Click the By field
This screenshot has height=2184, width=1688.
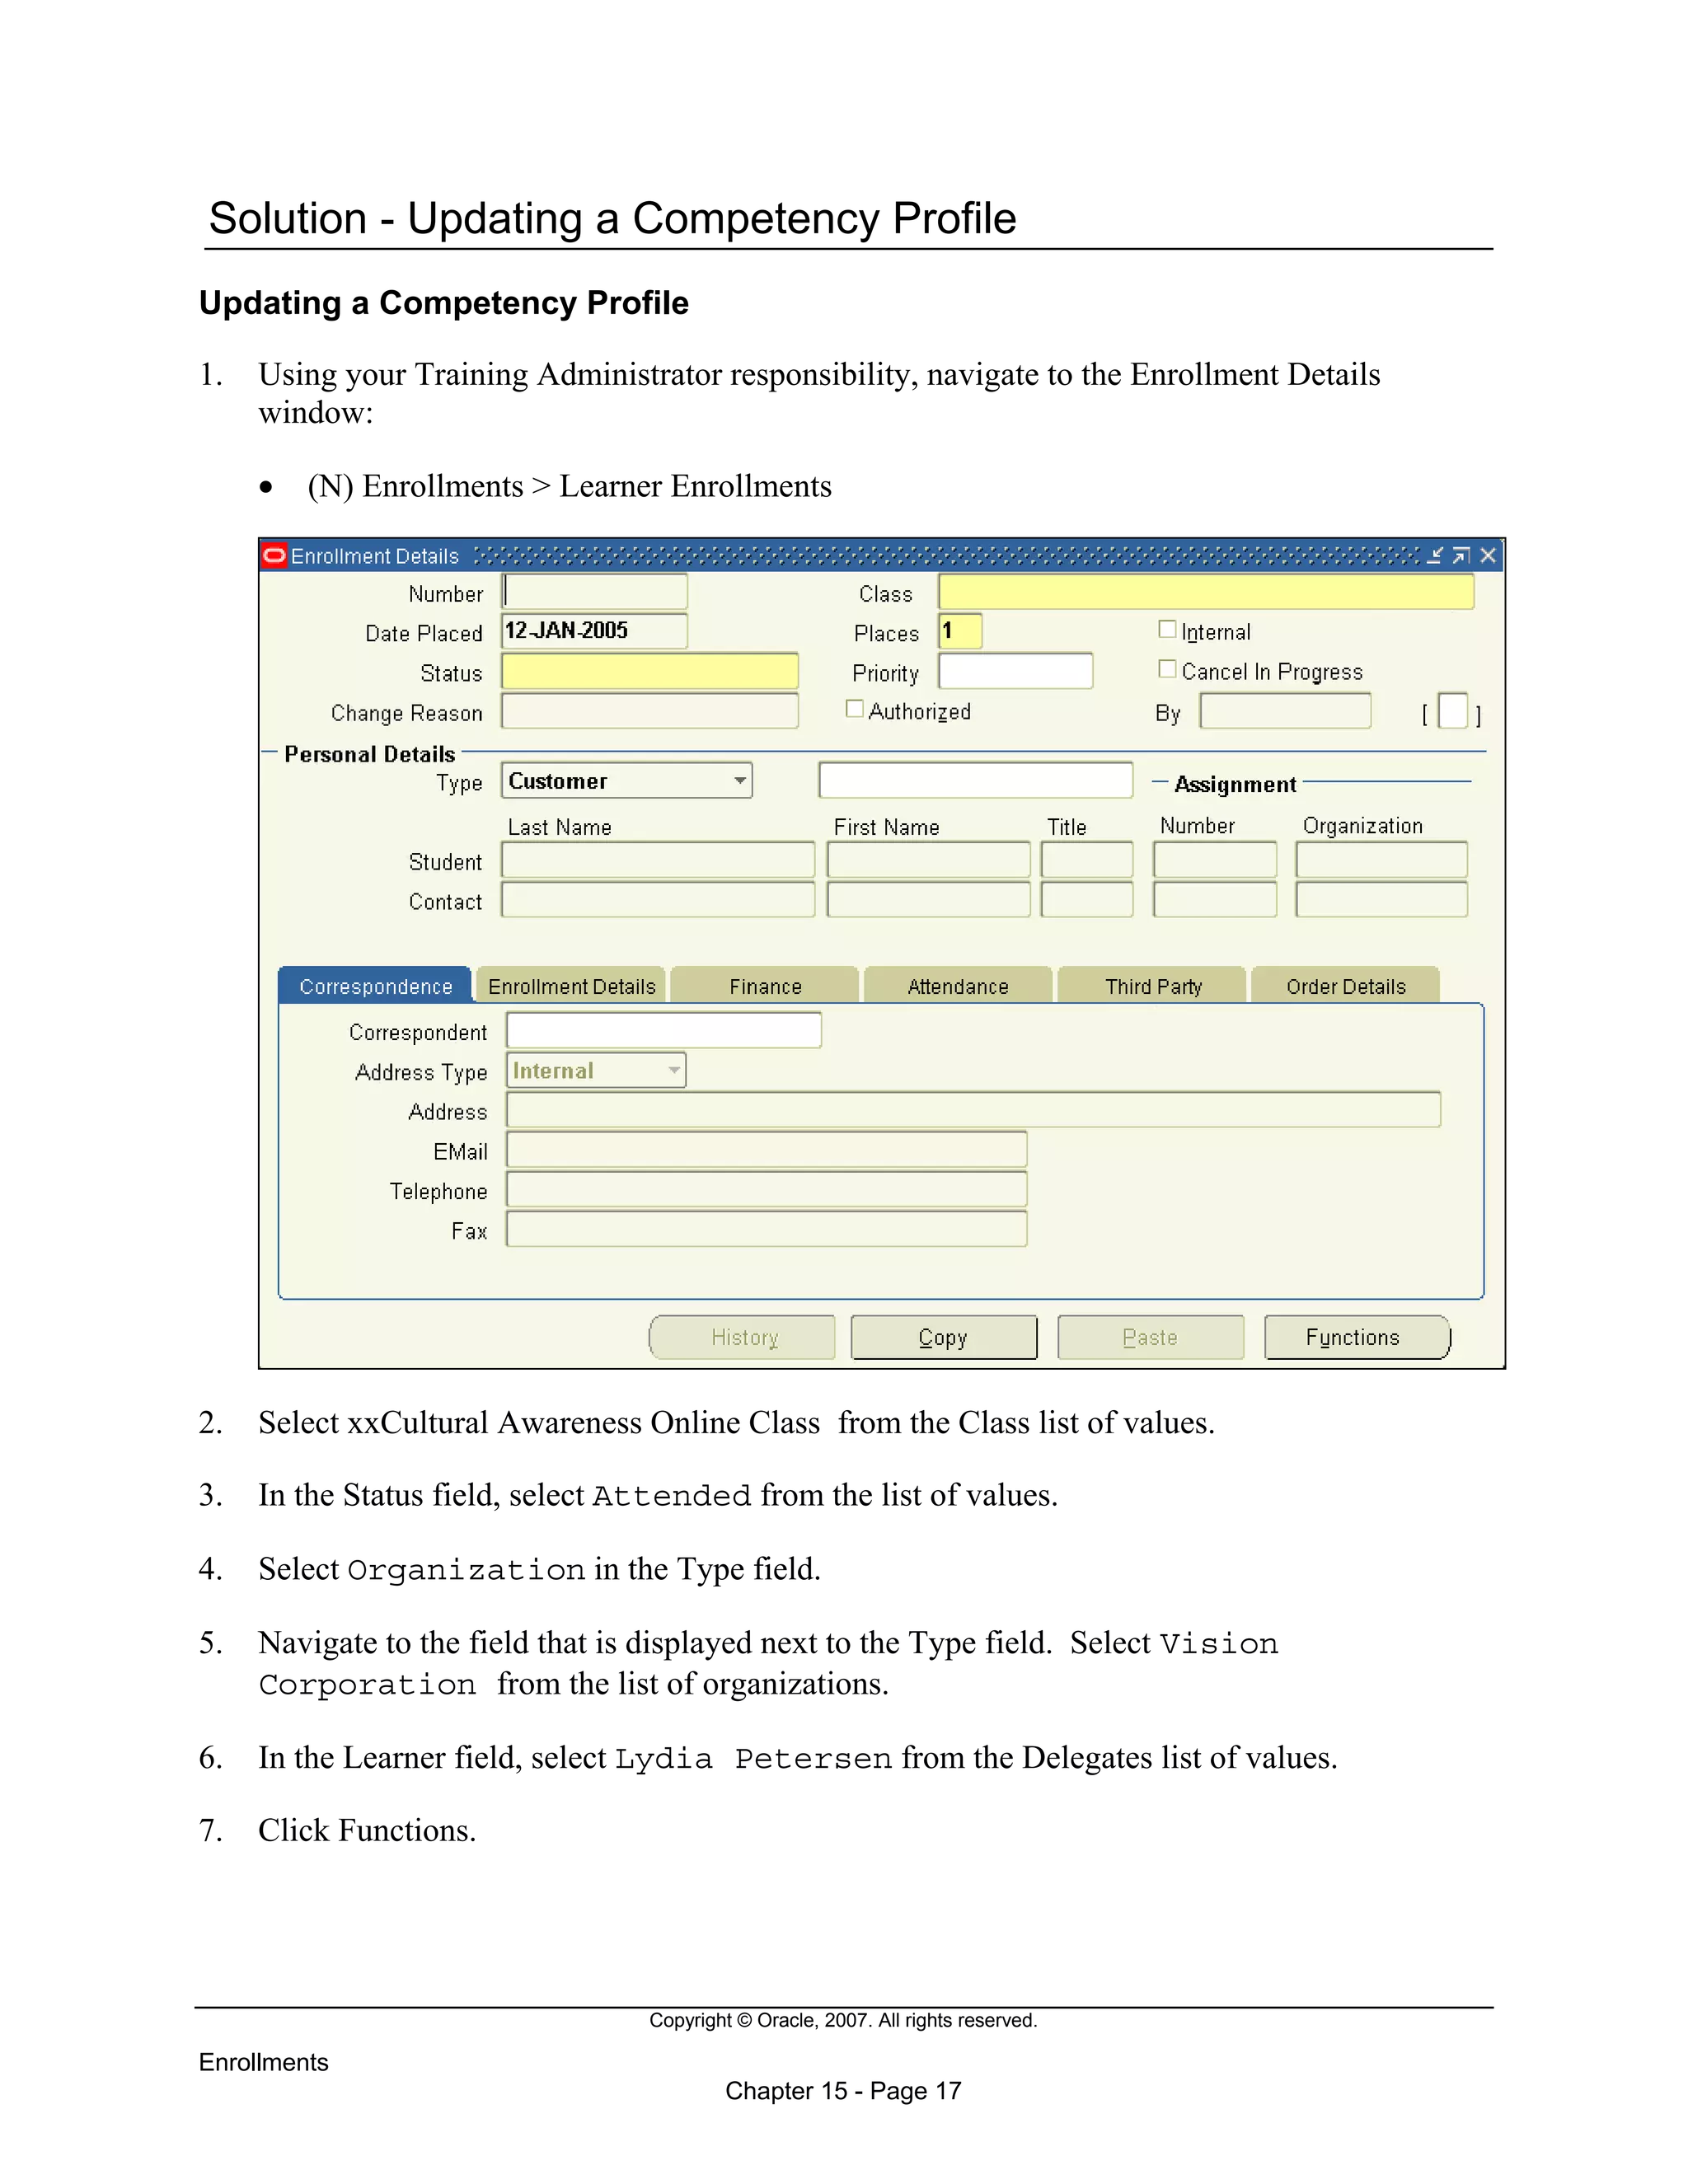1286,711
